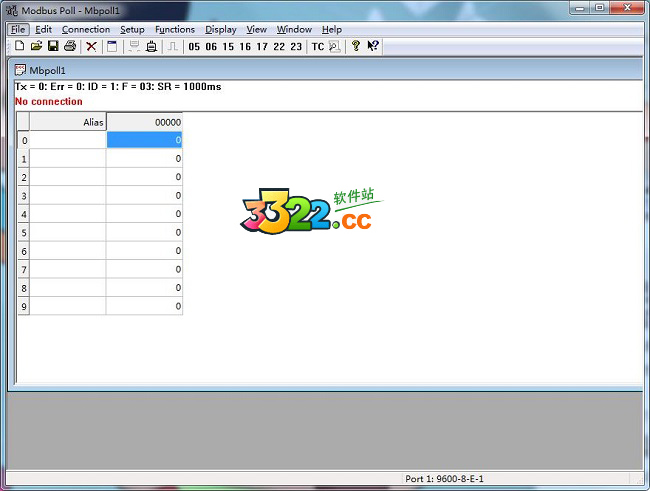Viewport: 650px width, 491px height.
Task: Select the value cell in row 6
Action: click(x=144, y=250)
